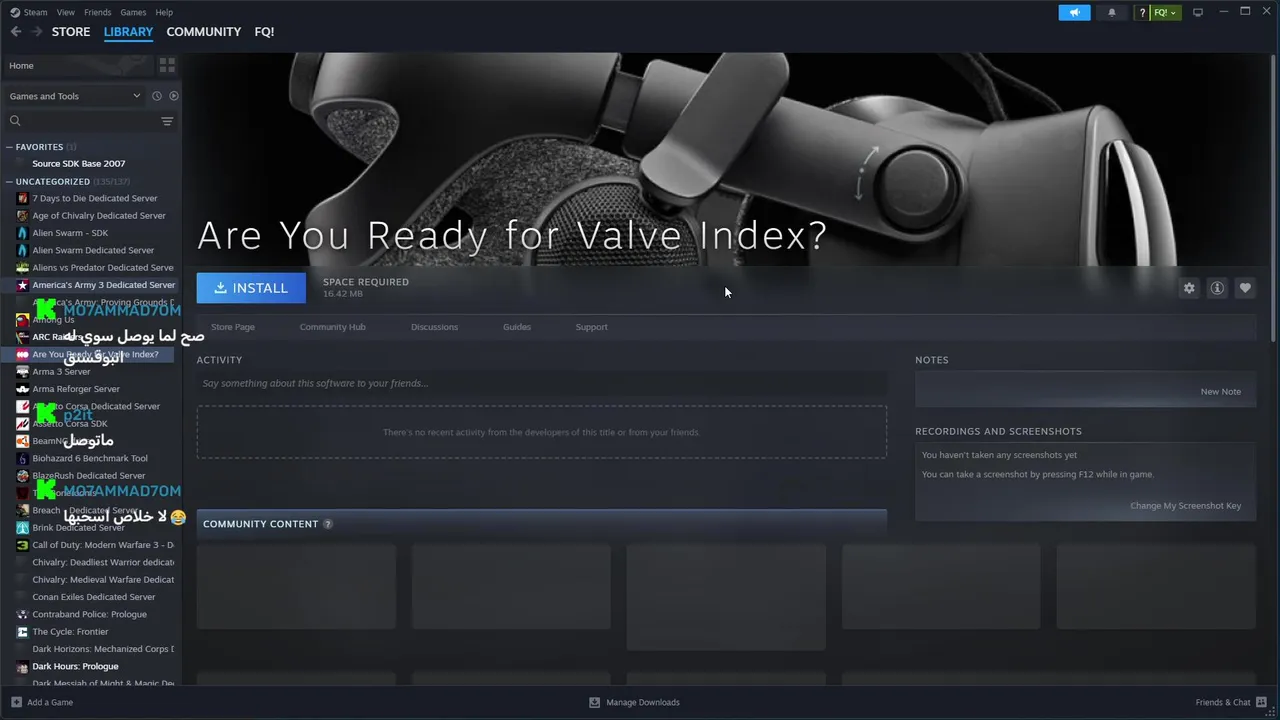Click the activity status text field
This screenshot has width=1280, height=720.
541,383
